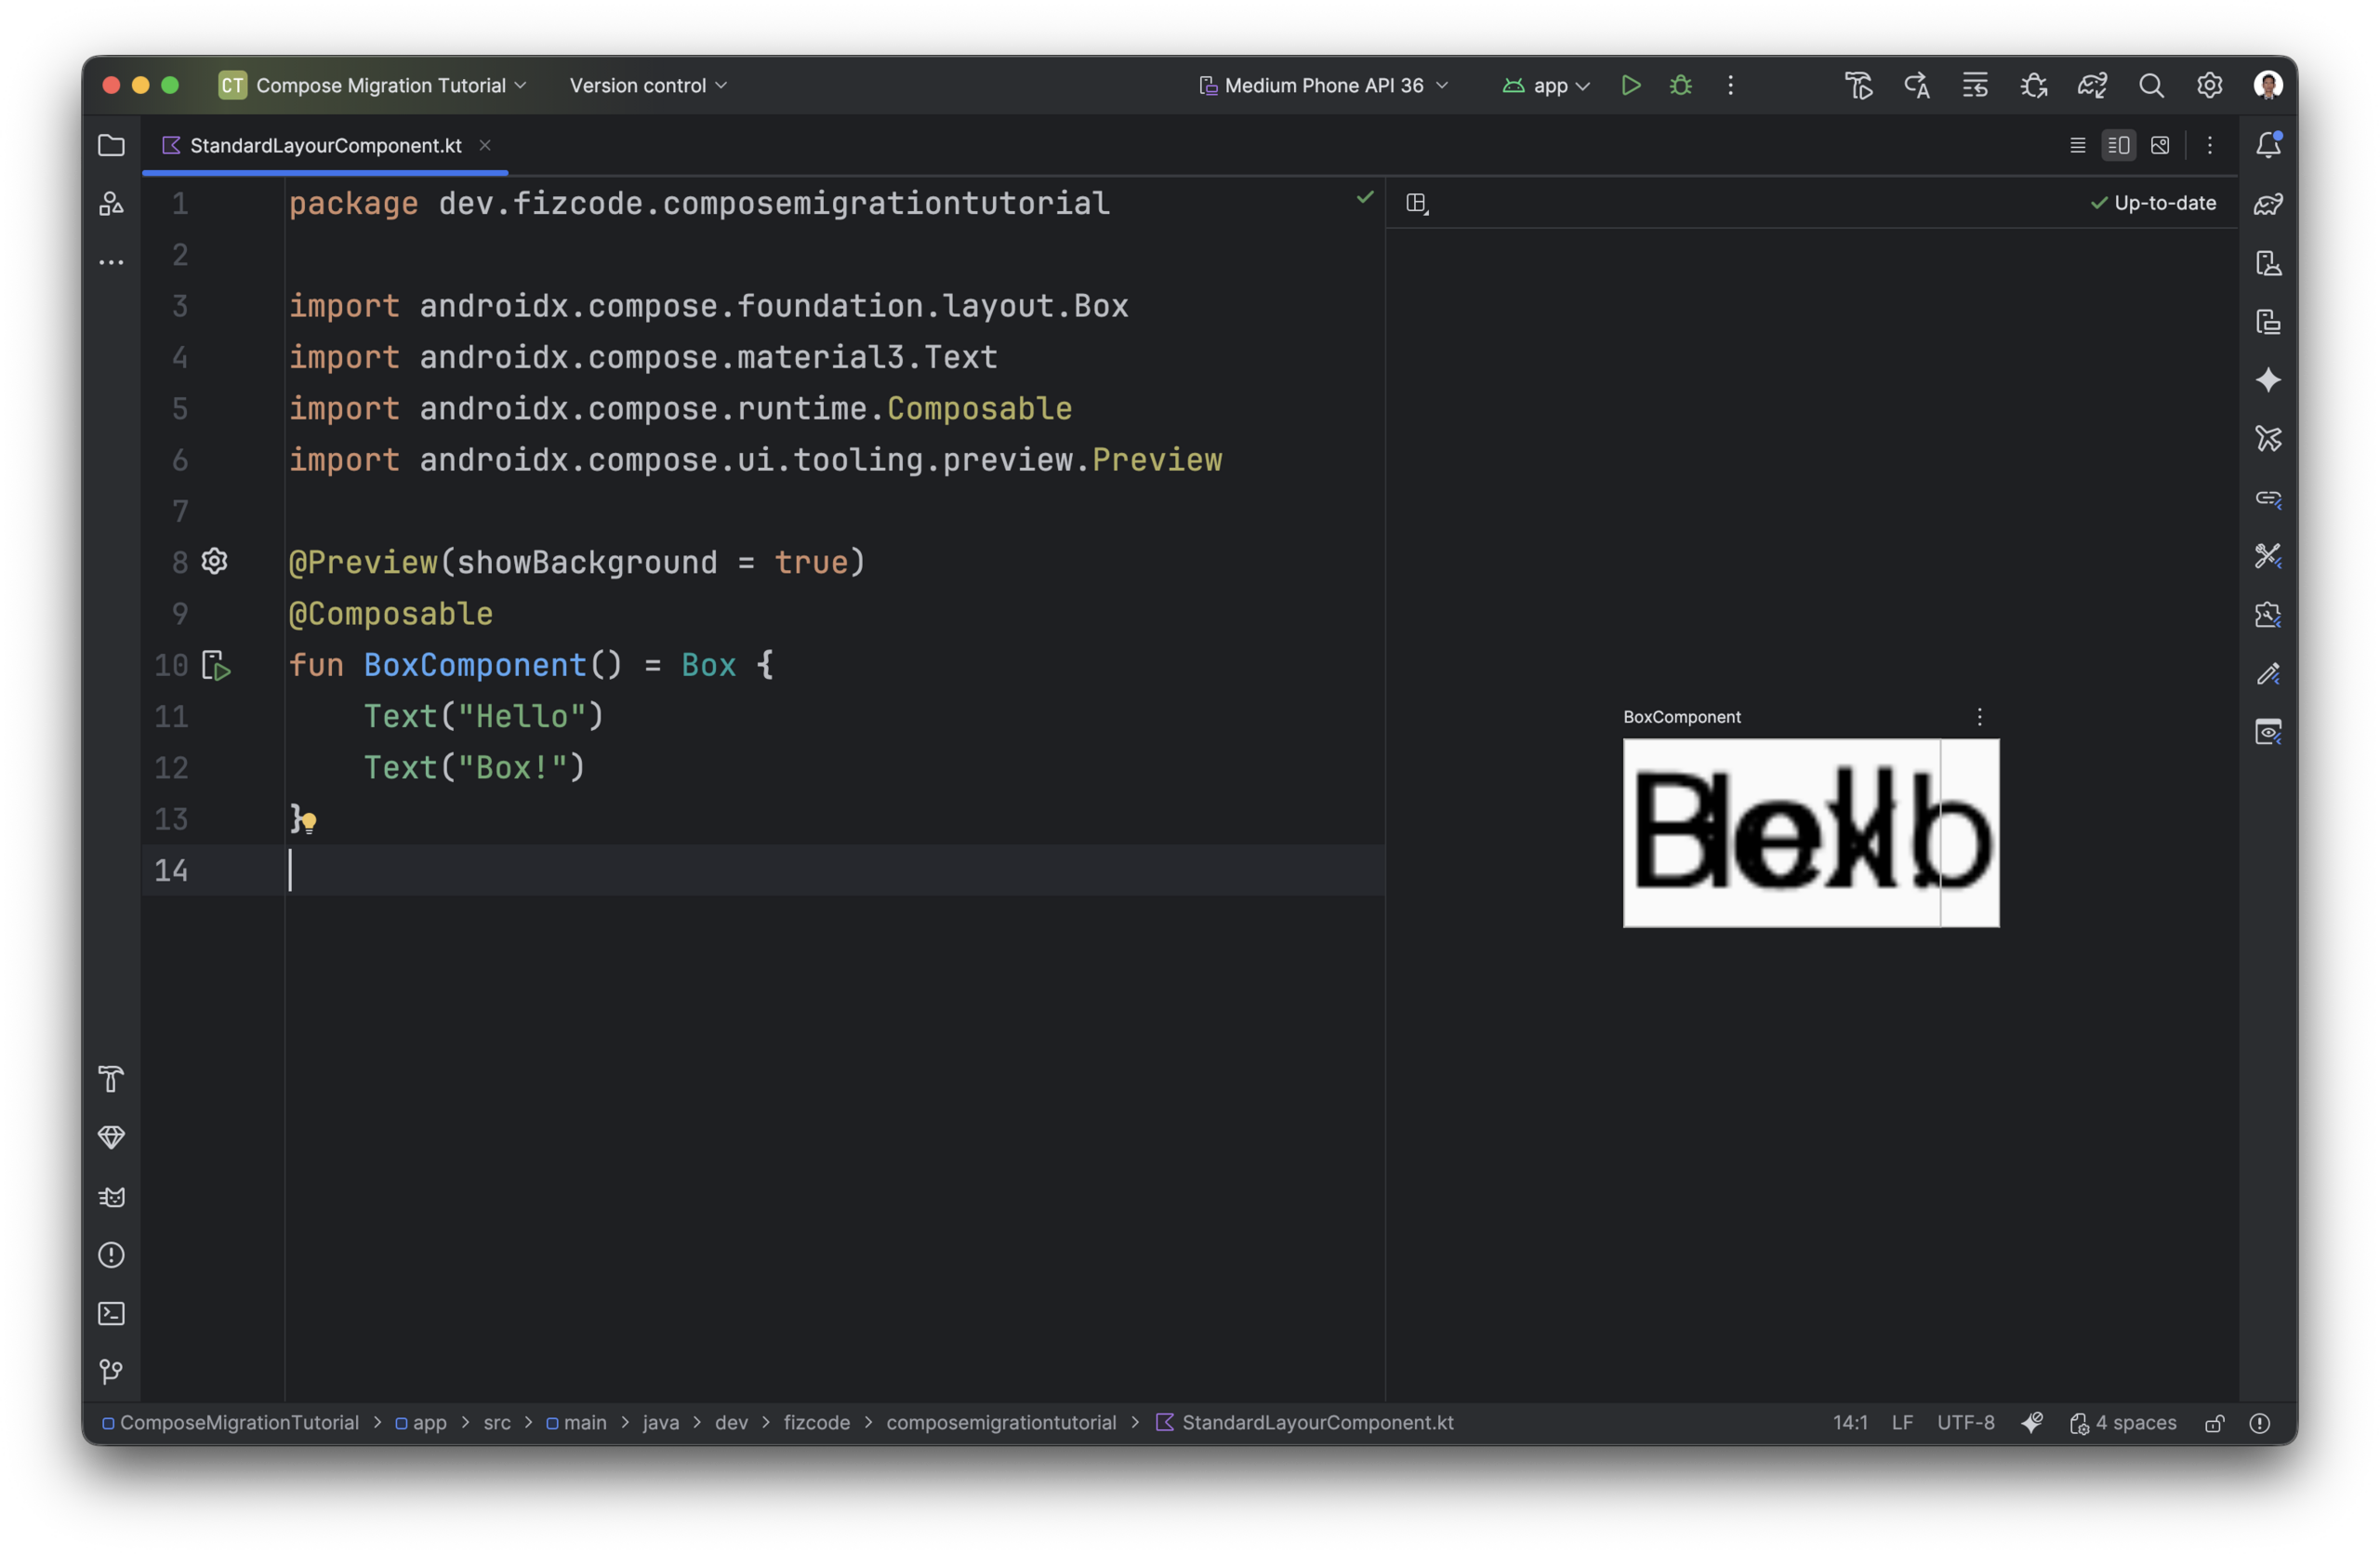The width and height of the screenshot is (2380, 1554).
Task: Select the StandardLayourComponent.kt editor tab
Action: 325,145
